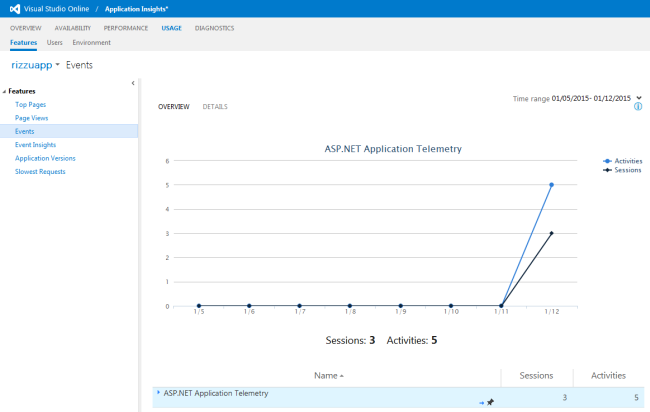Click the Application Insights breadcrumb link
The height and width of the screenshot is (412, 650).
(x=136, y=8)
